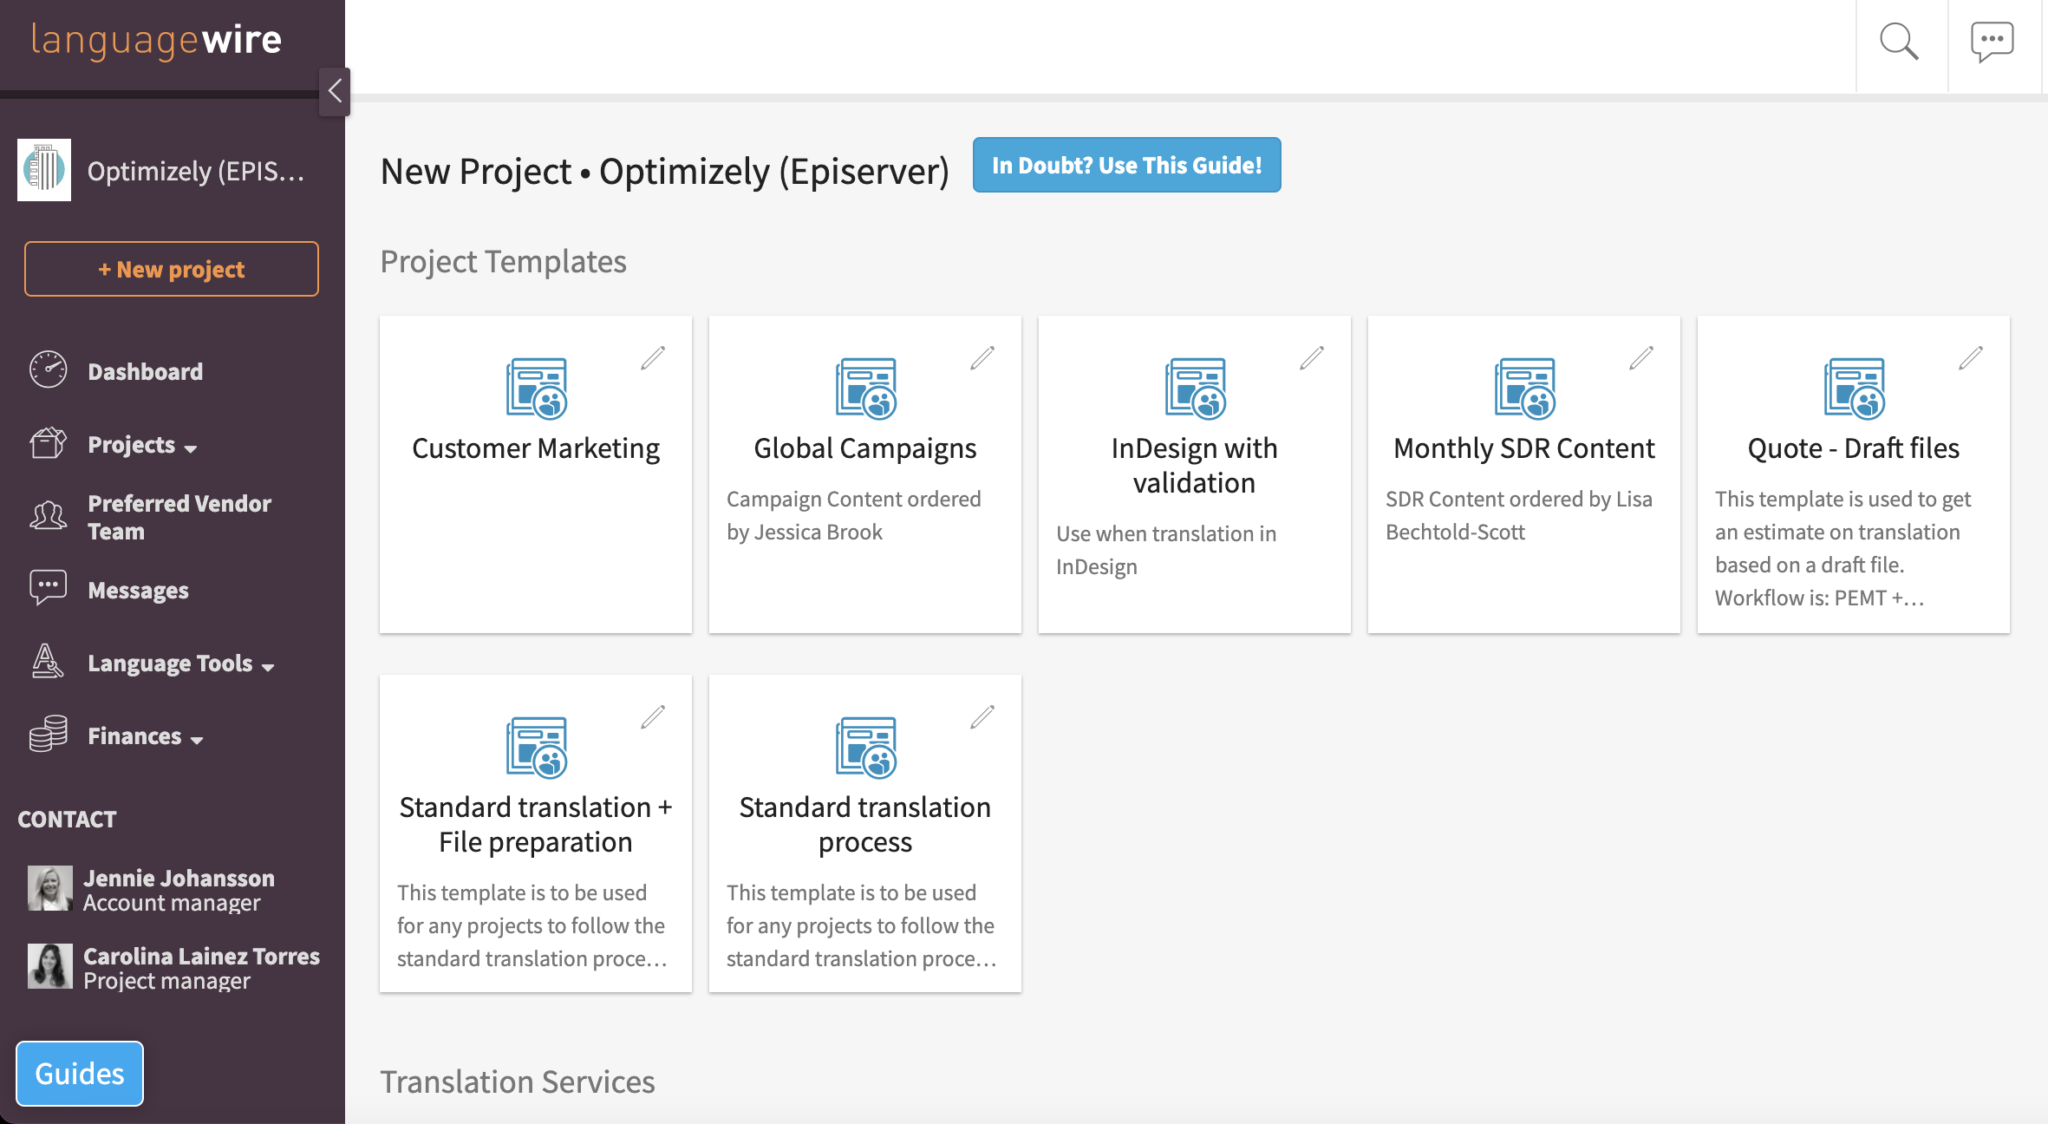Click the Dashboard gauge icon

(48, 370)
